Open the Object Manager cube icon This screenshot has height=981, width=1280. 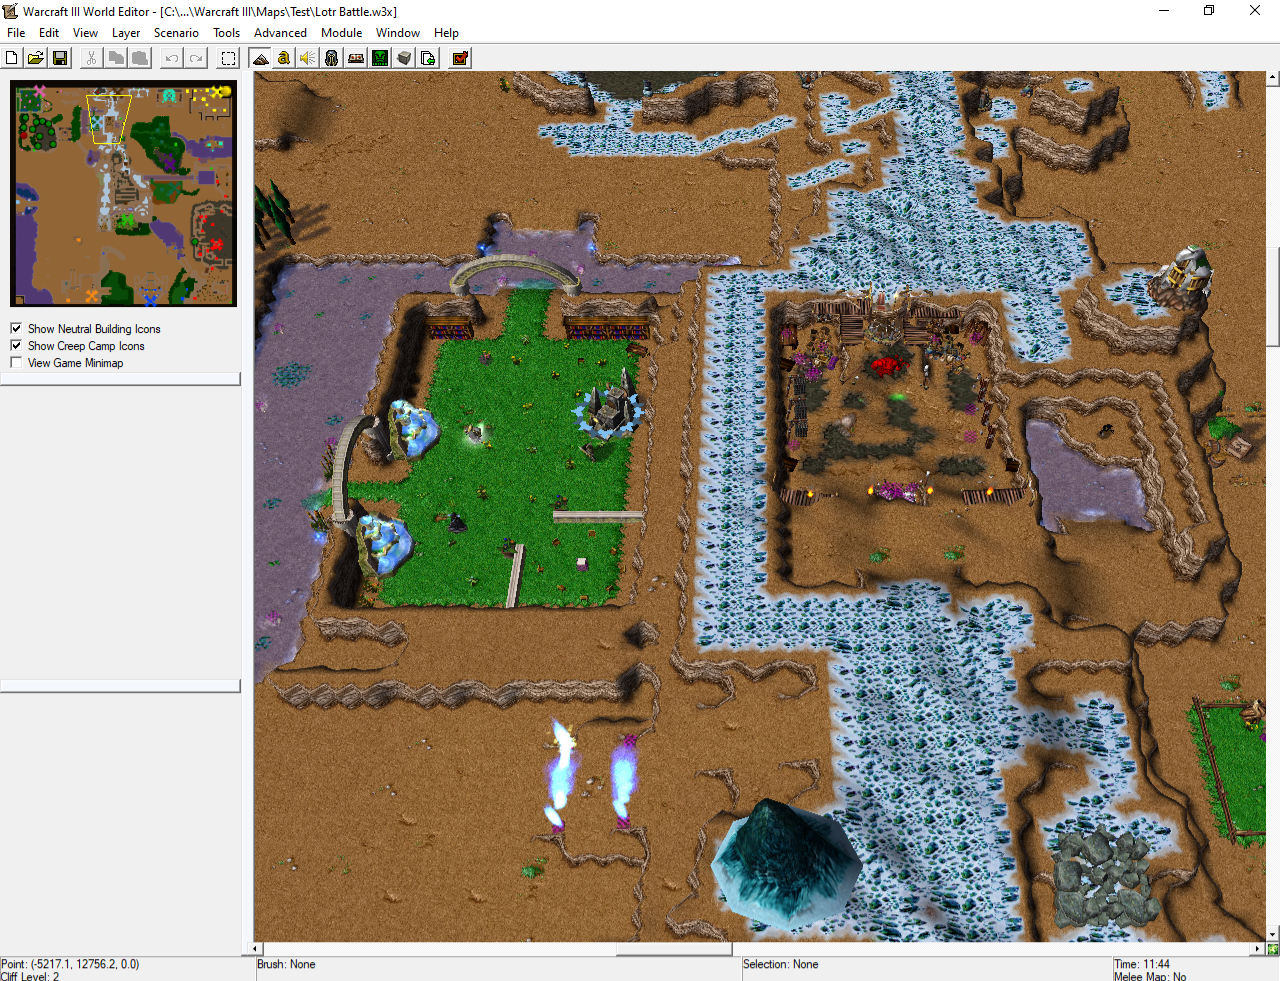tap(404, 58)
